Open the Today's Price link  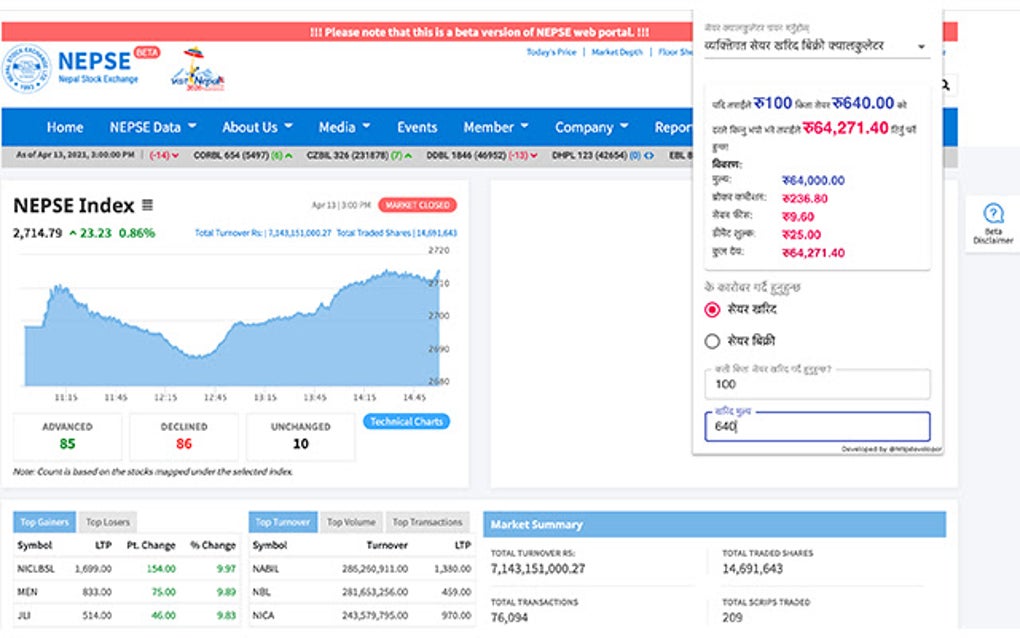[552, 52]
